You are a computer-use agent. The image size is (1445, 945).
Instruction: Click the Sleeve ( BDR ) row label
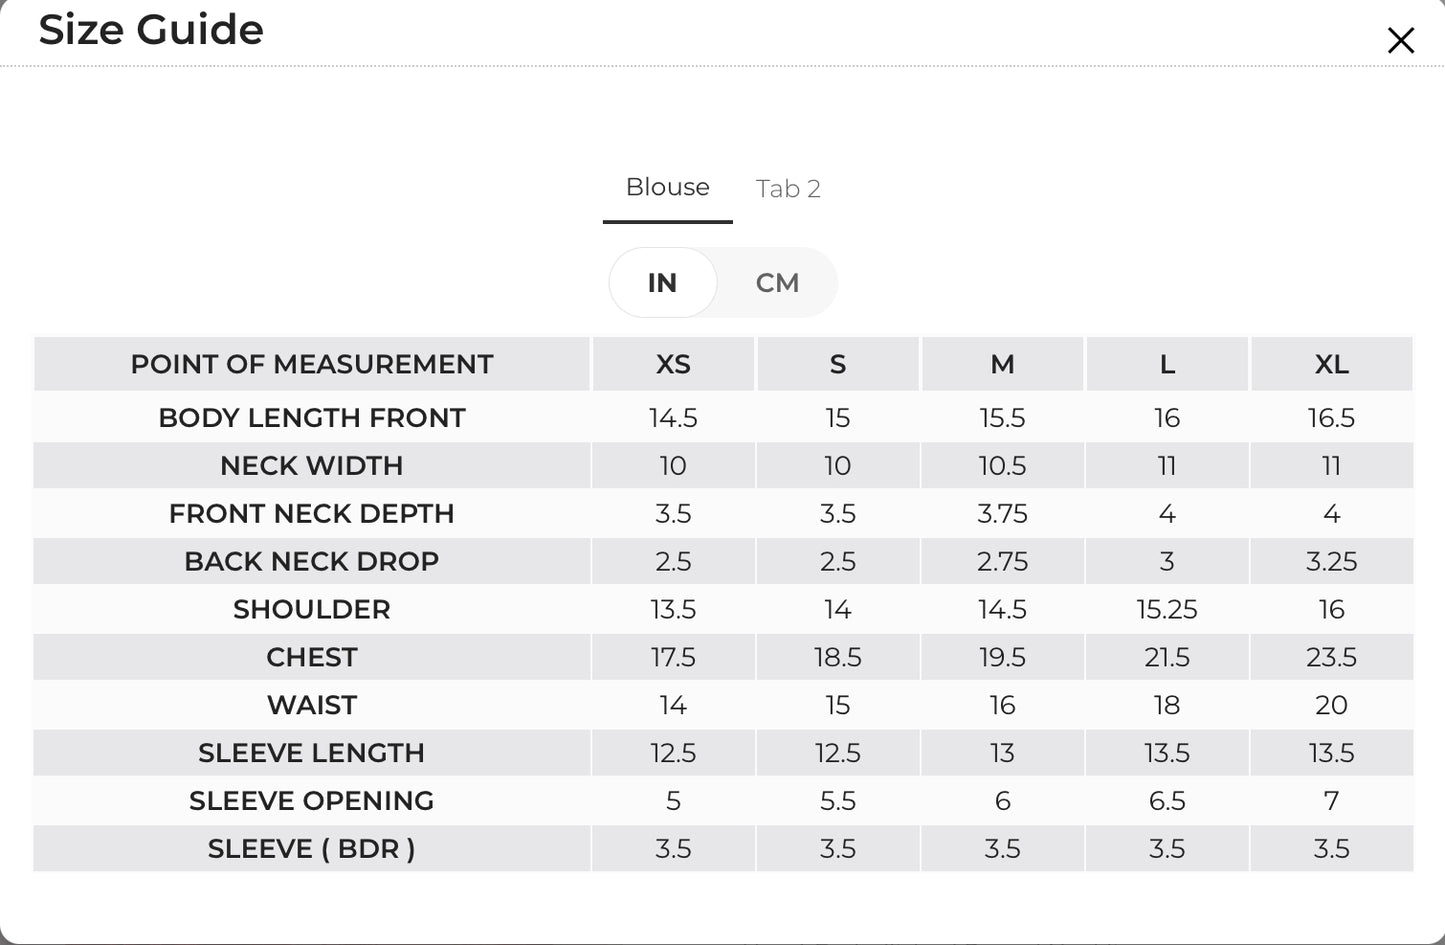click(x=312, y=849)
